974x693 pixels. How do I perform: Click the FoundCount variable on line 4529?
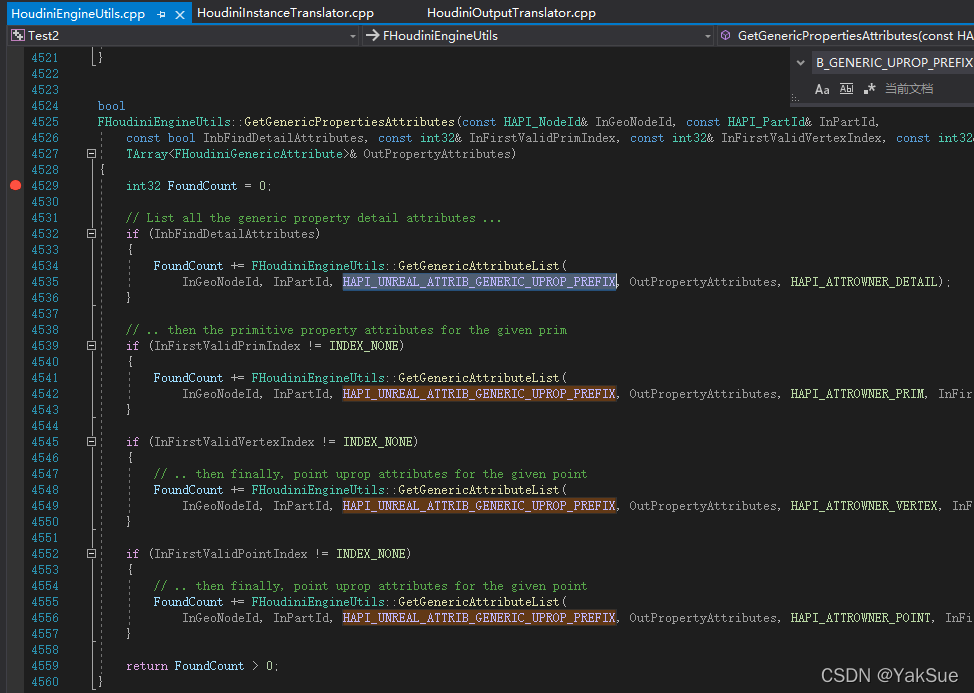202,186
